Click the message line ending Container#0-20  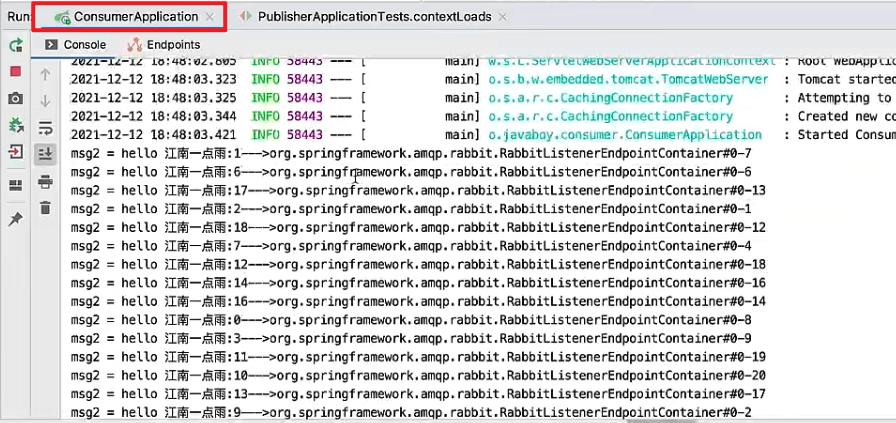tap(418, 376)
